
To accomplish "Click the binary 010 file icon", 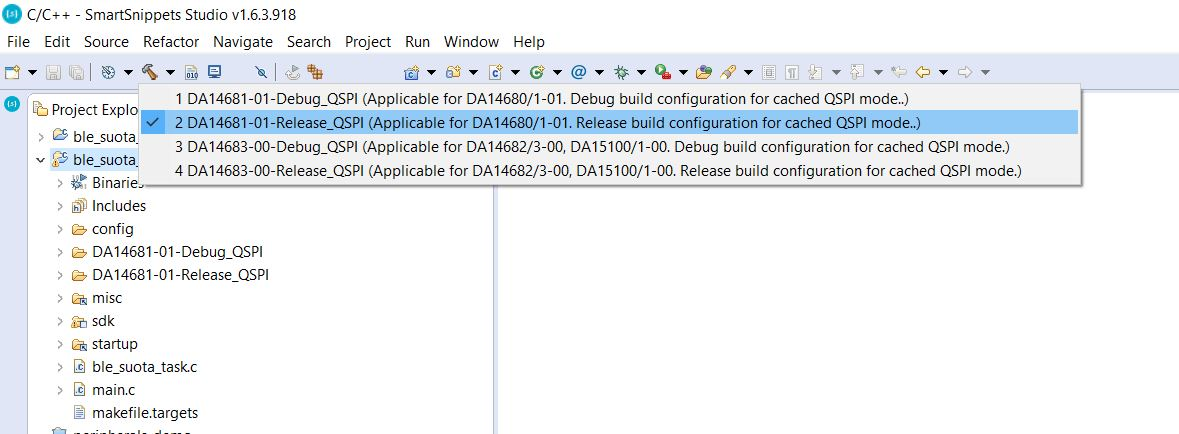I will click(x=192, y=72).
